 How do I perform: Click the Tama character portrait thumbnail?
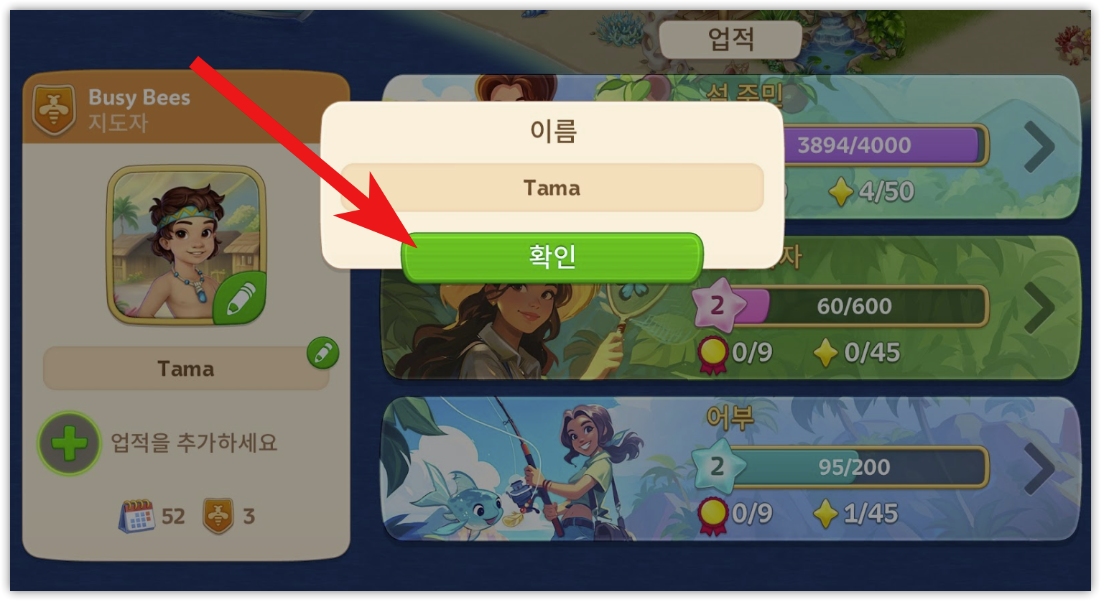point(186,245)
